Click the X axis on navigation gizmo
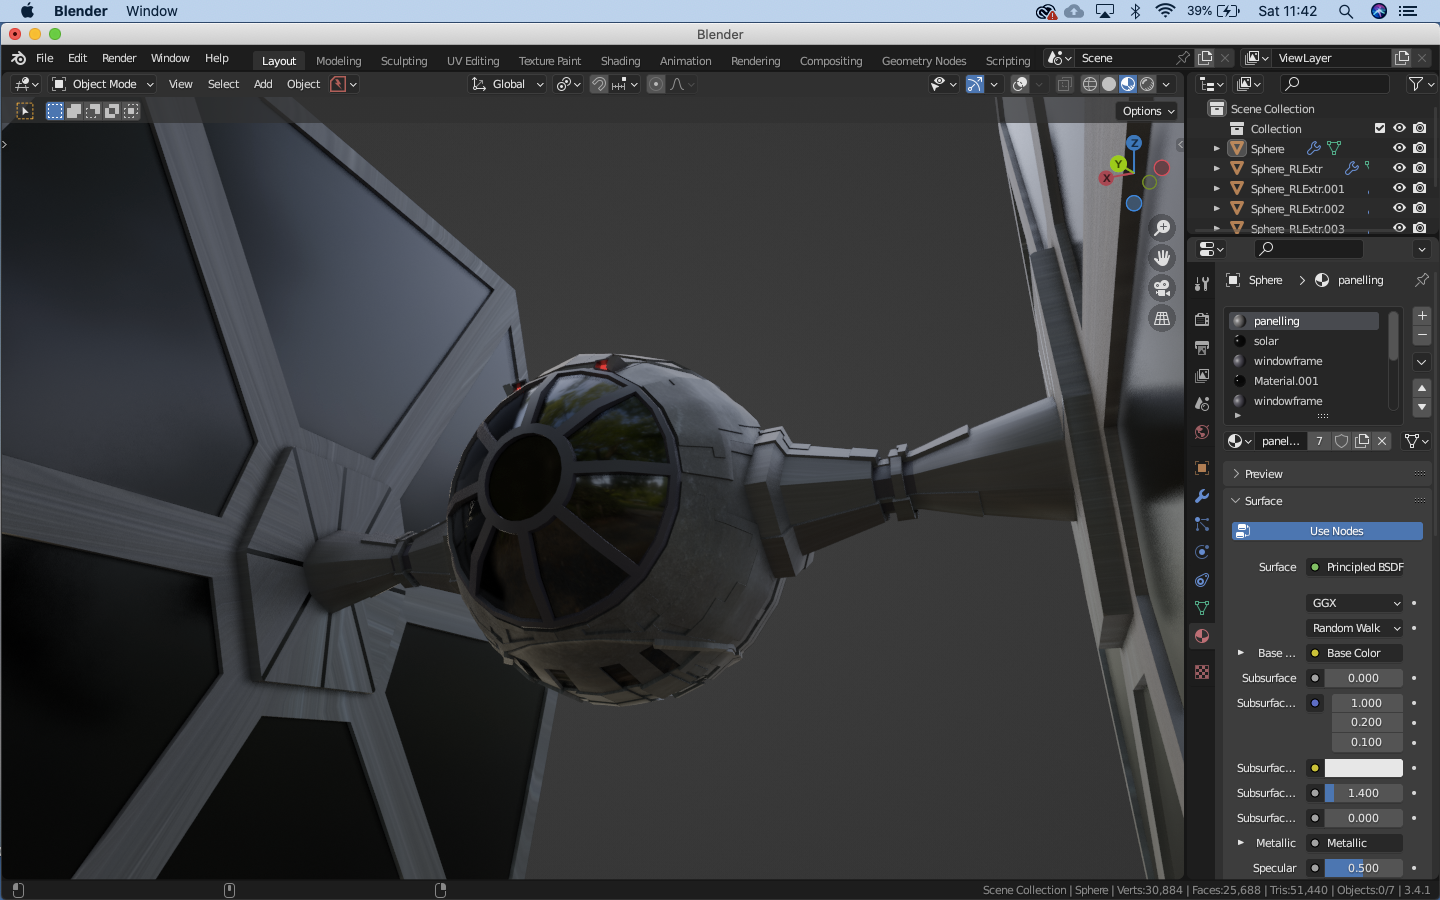The width and height of the screenshot is (1440, 900). point(1106,178)
